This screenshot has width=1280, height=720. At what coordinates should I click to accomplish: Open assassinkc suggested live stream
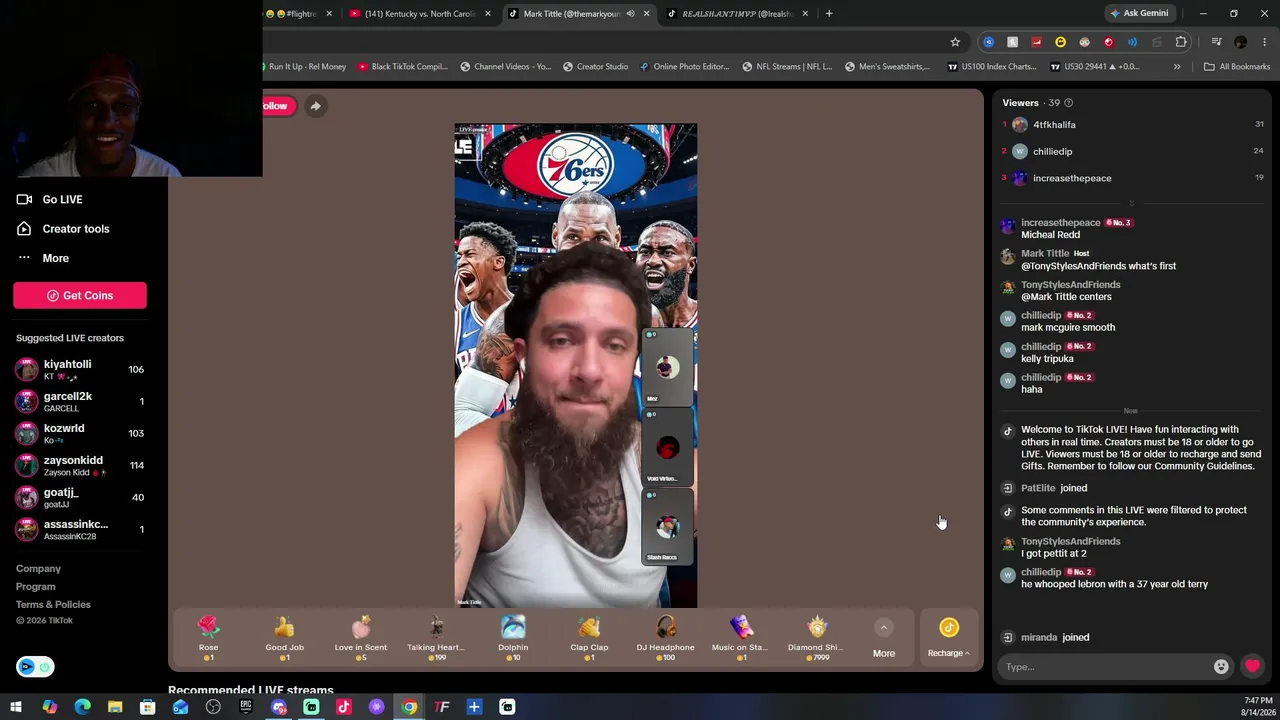point(80,529)
